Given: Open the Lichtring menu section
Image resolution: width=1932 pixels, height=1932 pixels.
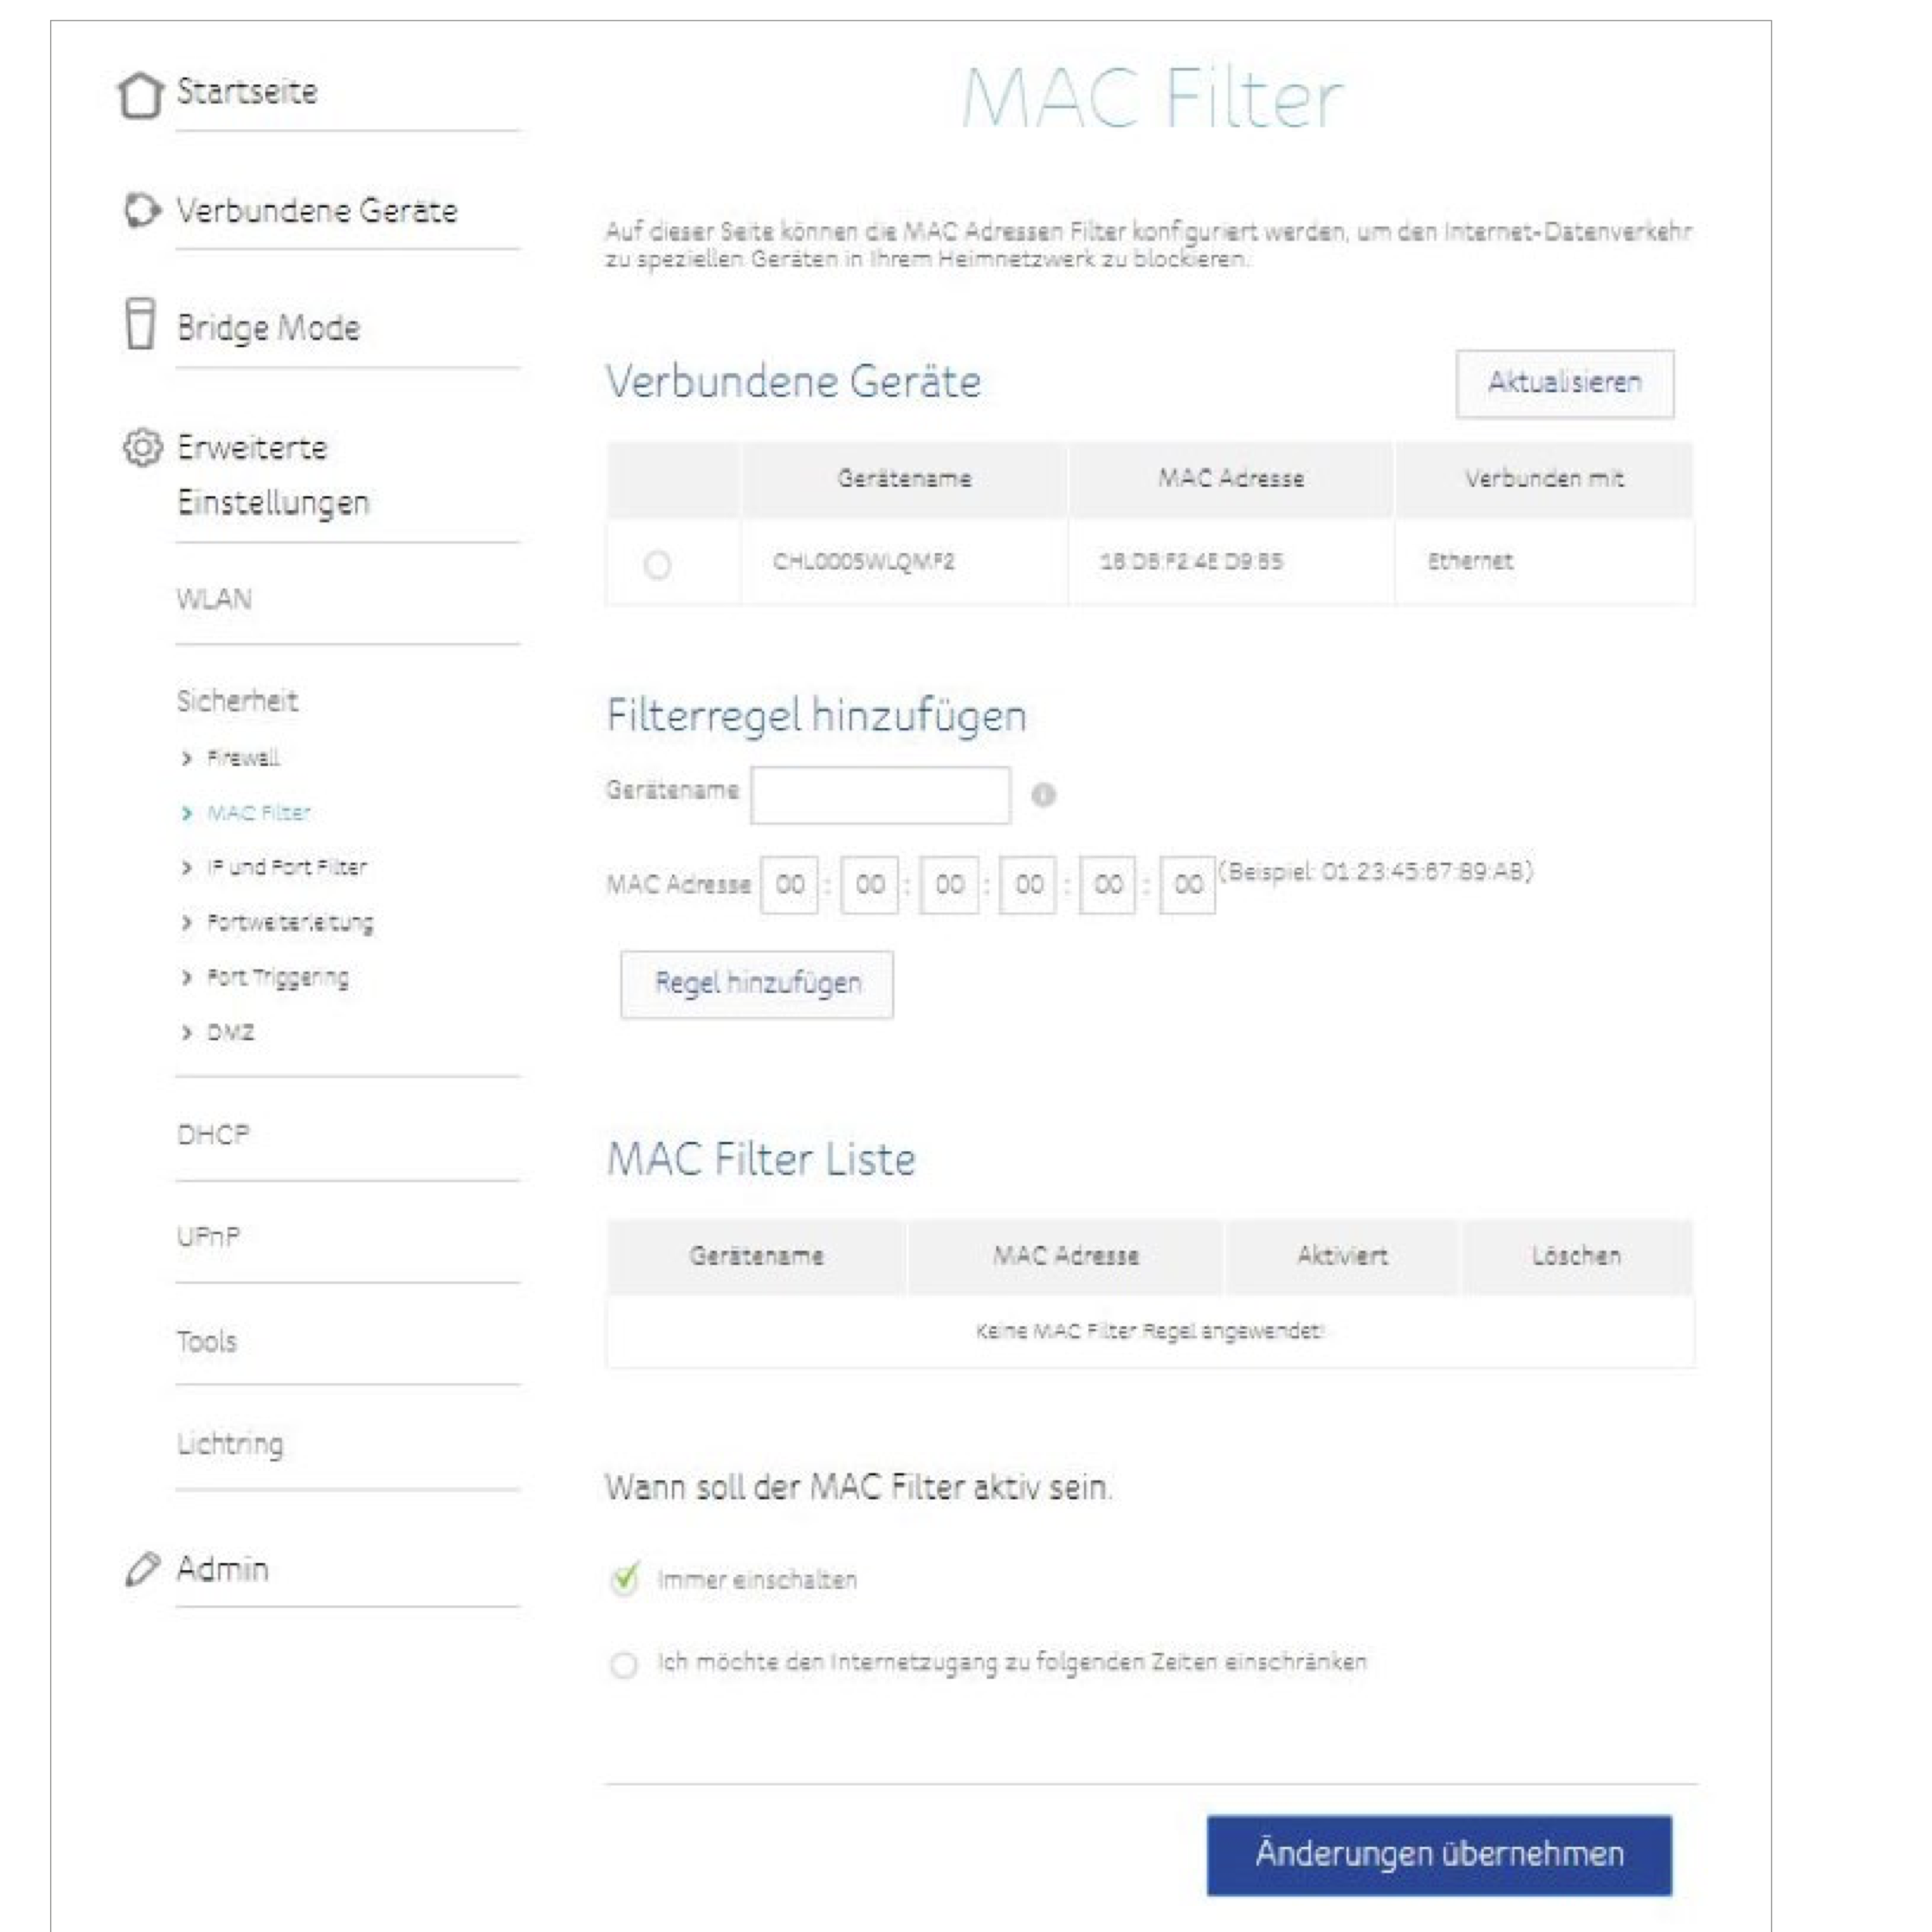Looking at the screenshot, I should pyautogui.click(x=230, y=1444).
